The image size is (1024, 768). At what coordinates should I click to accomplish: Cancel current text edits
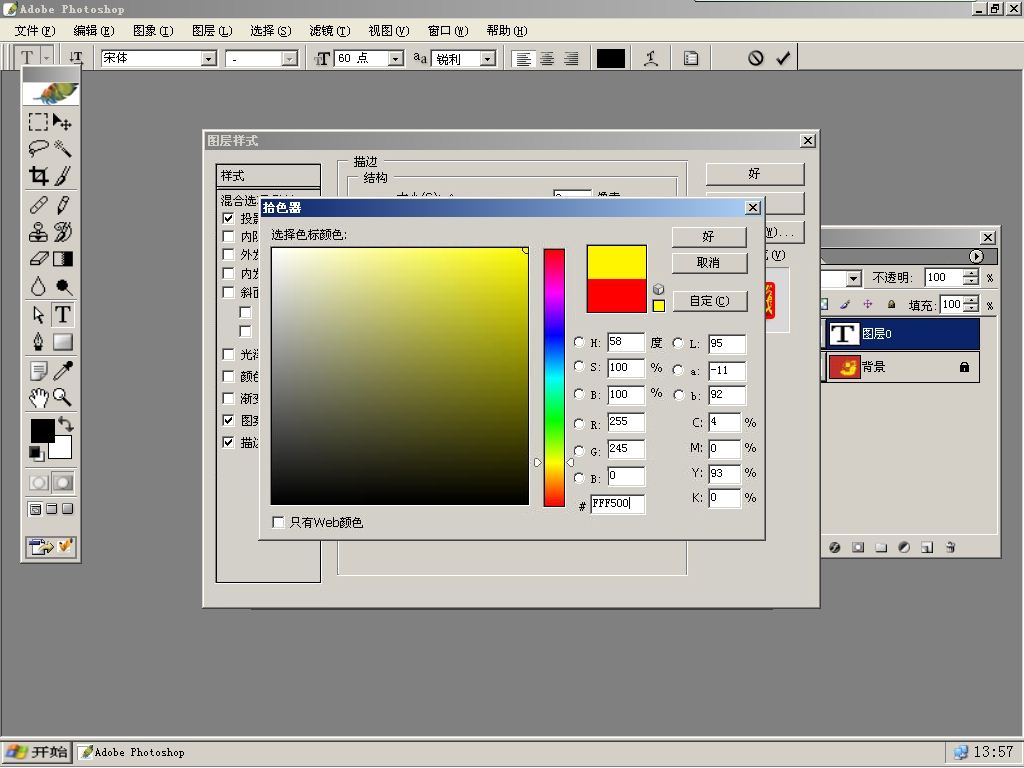(x=756, y=58)
